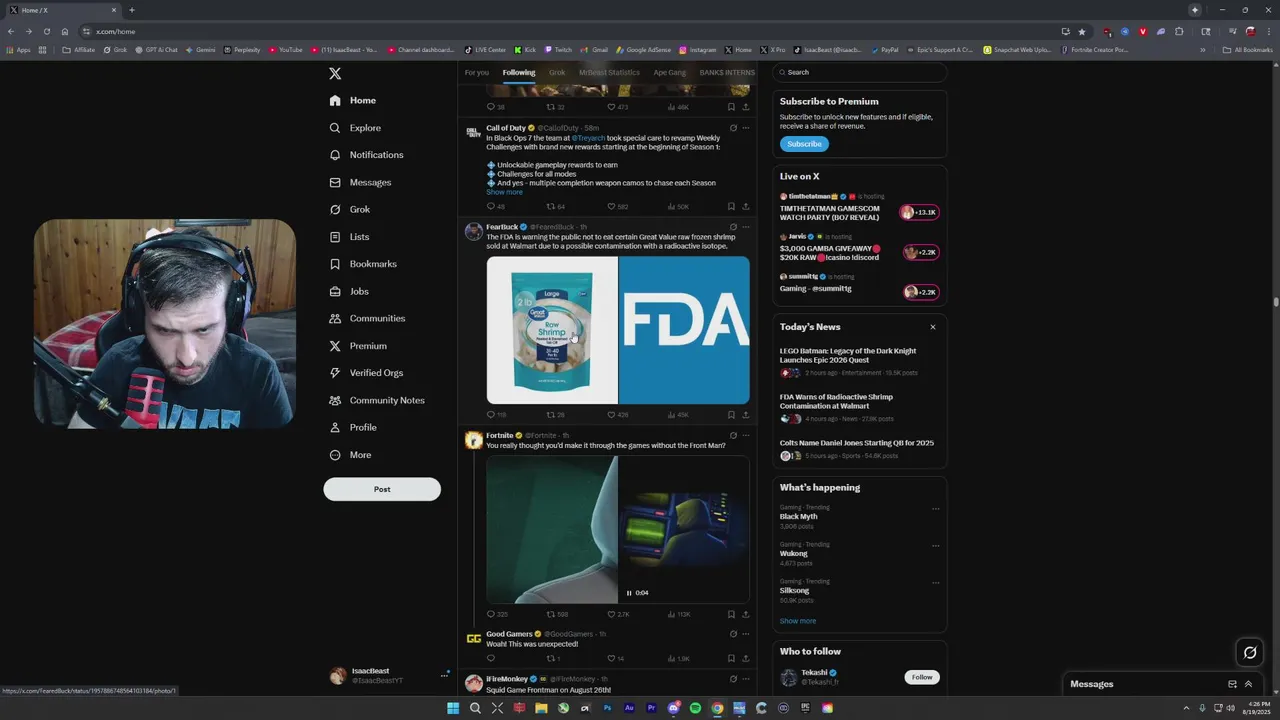This screenshot has width=1280, height=720.
Task: Click the Post button
Action: click(382, 489)
